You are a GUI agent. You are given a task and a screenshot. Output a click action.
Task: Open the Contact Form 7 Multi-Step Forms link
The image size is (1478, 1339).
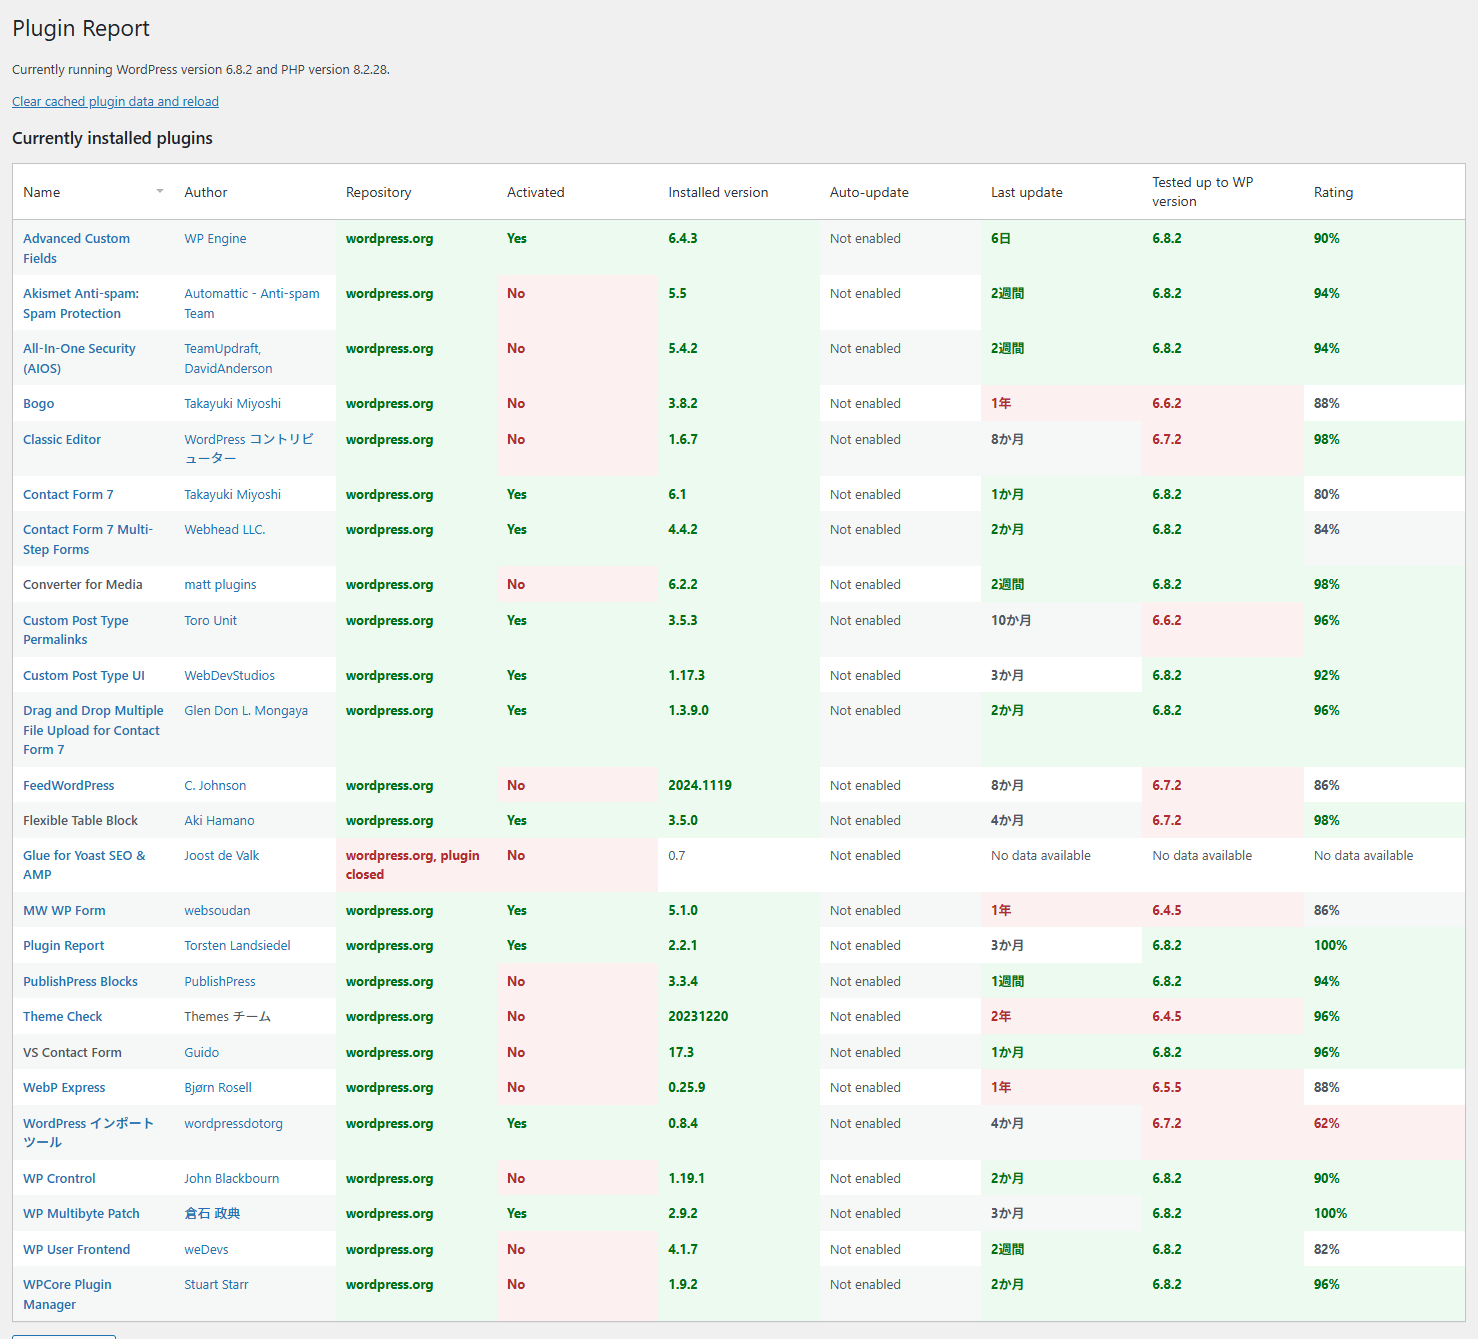point(88,539)
